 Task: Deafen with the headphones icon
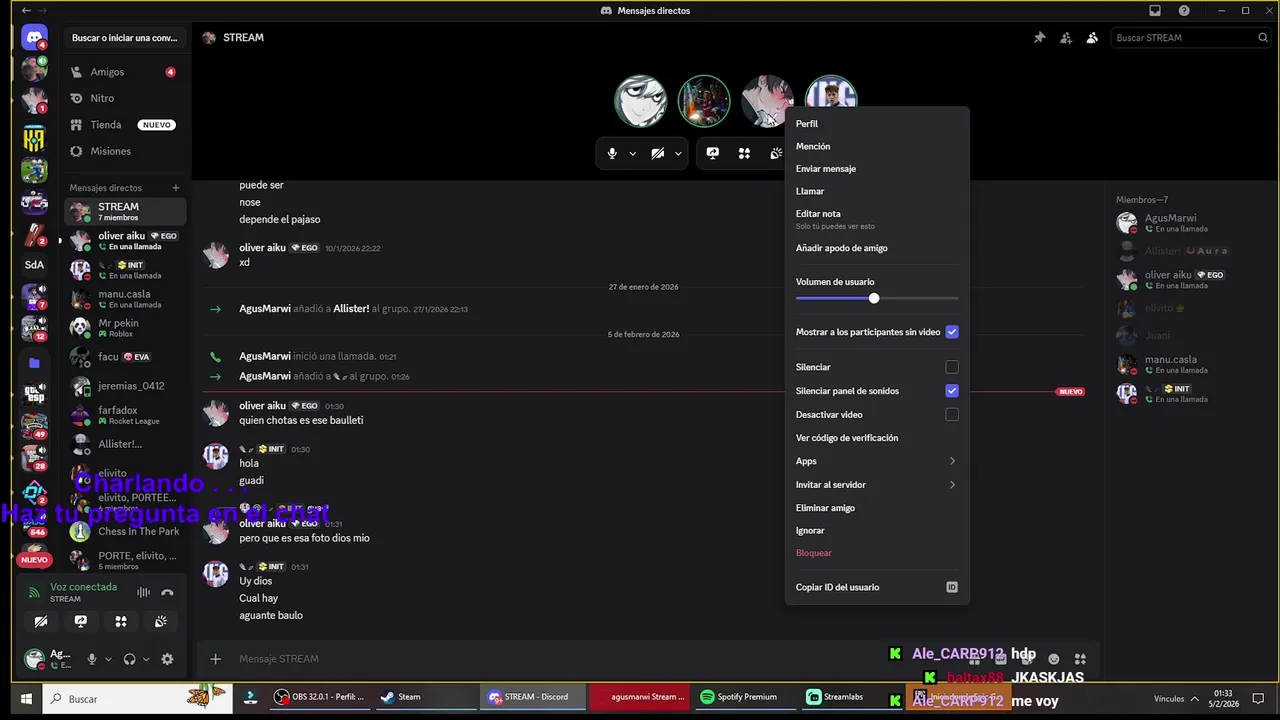(x=129, y=659)
